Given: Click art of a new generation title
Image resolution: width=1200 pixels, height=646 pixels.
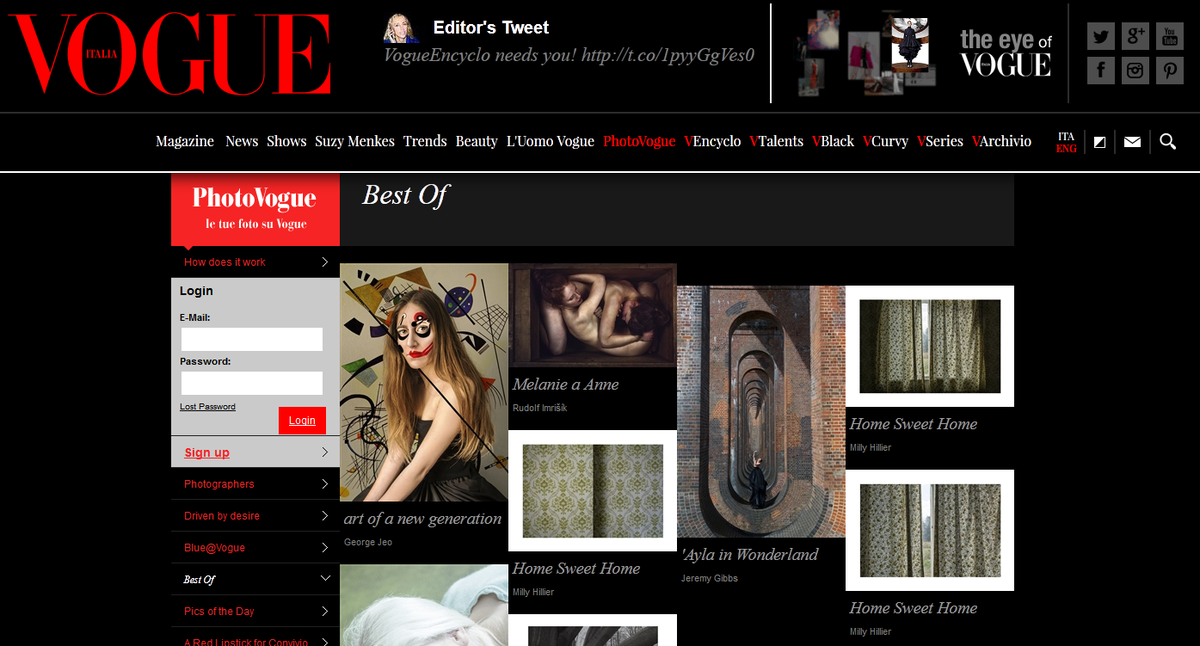Looking at the screenshot, I should [423, 519].
